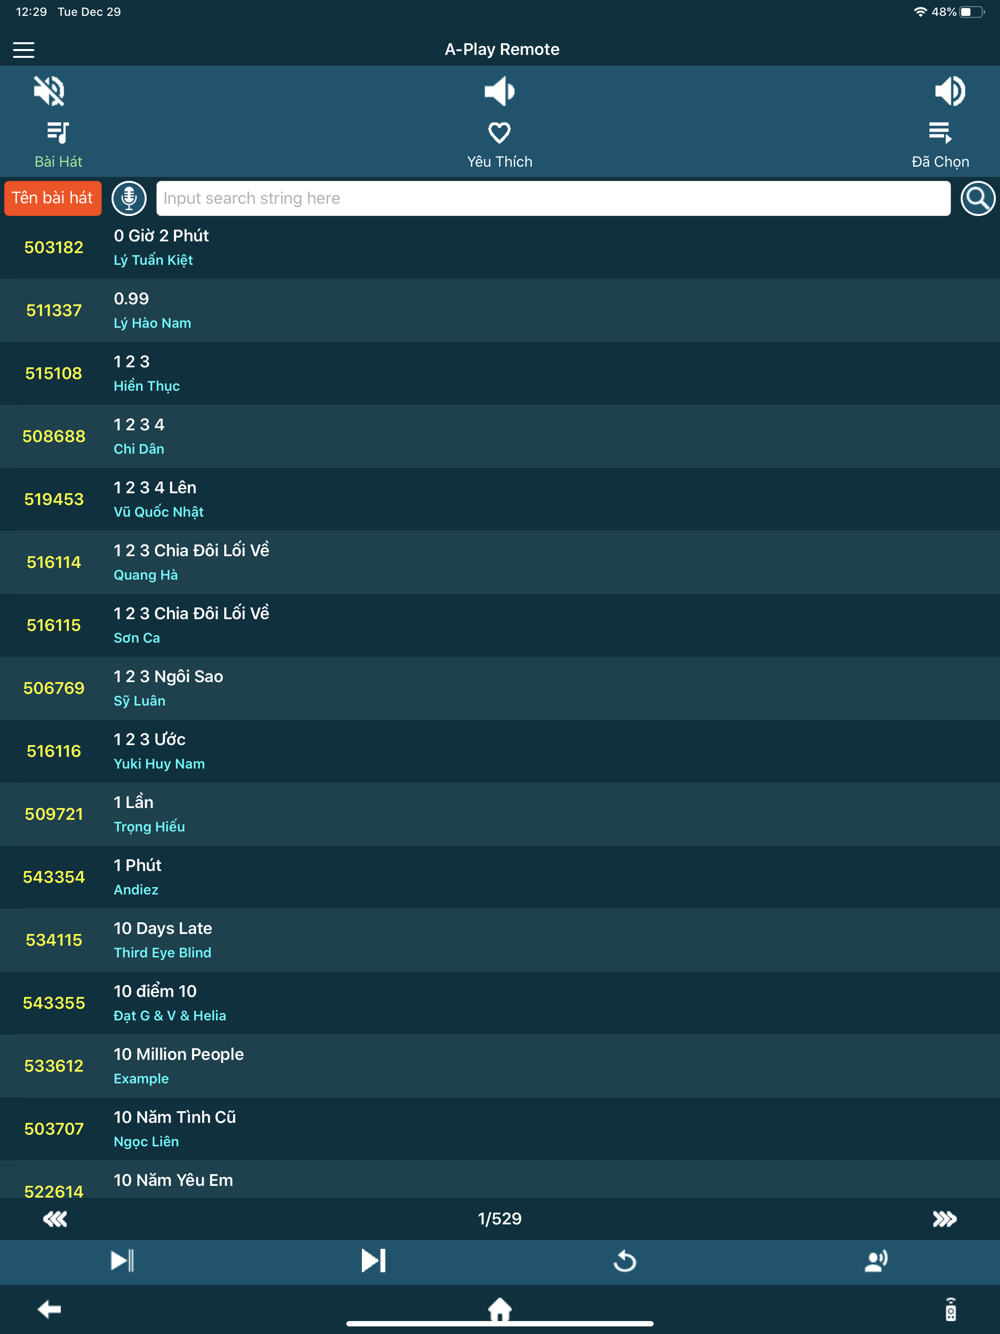Toggle the singer vocal icon
This screenshot has height=1334, width=1000.
click(876, 1261)
